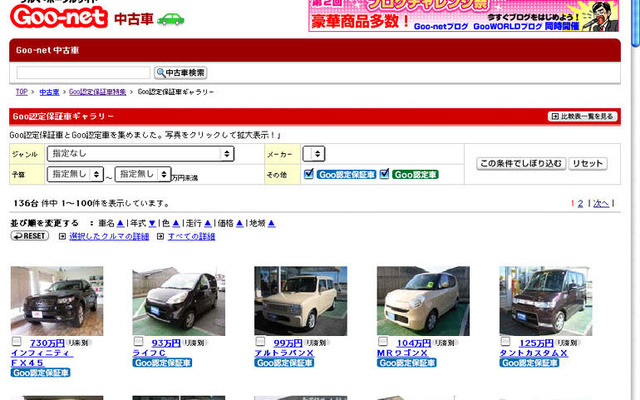The width and height of the screenshot is (640, 400).
Task: Click the used car search text field
Action: click(x=84, y=73)
